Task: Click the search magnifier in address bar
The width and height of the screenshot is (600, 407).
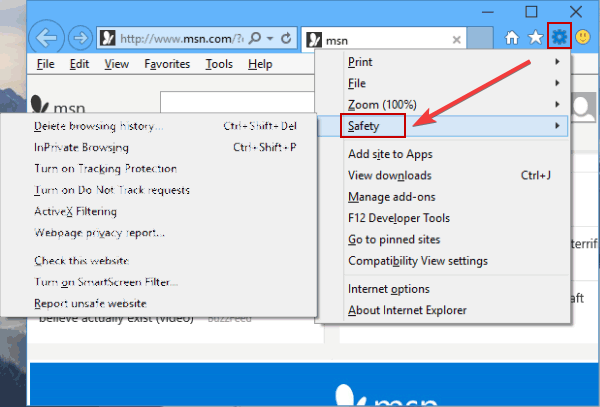Action: pyautogui.click(x=255, y=38)
